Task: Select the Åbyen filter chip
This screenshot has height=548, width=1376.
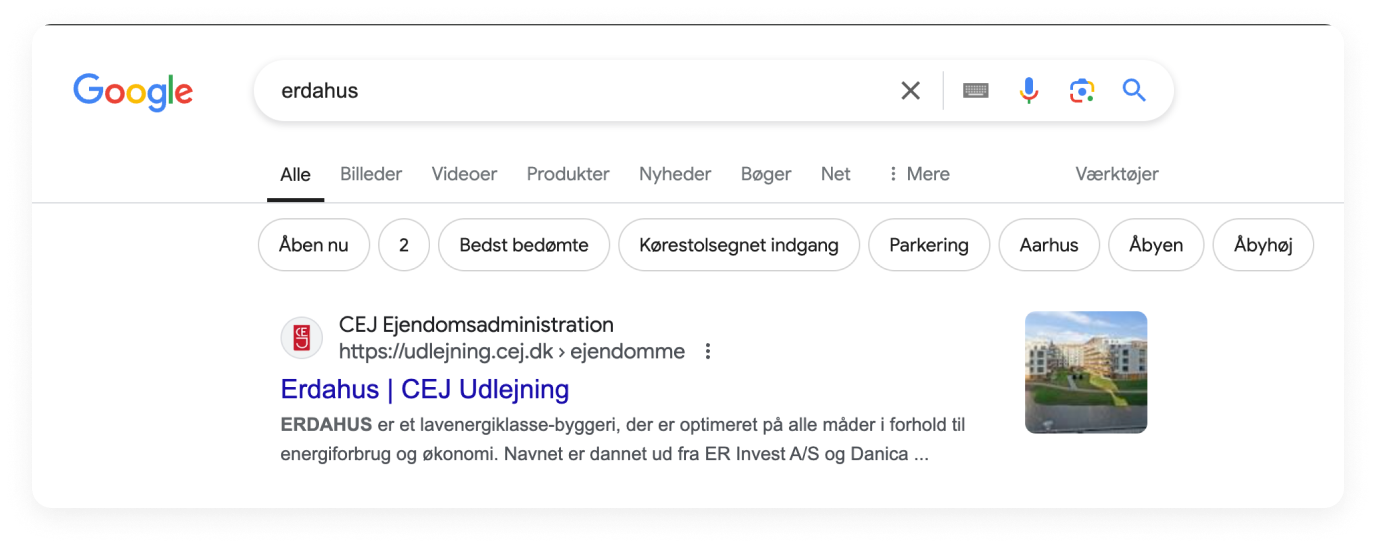Action: pos(1156,245)
